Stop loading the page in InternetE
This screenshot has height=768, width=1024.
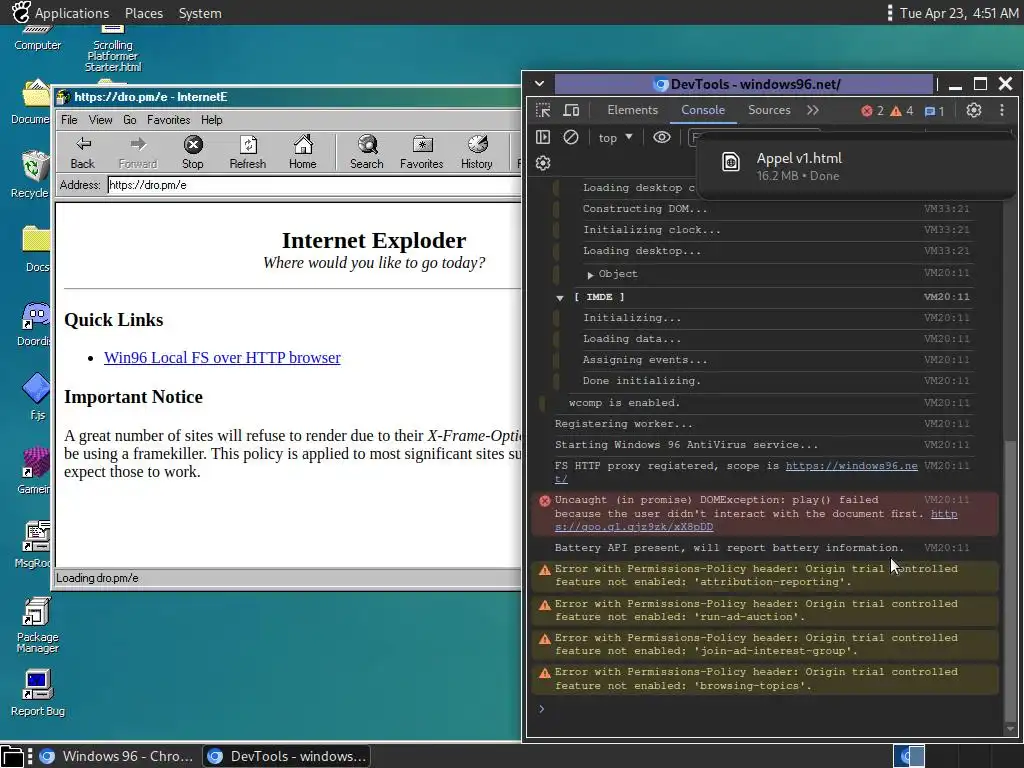[193, 152]
